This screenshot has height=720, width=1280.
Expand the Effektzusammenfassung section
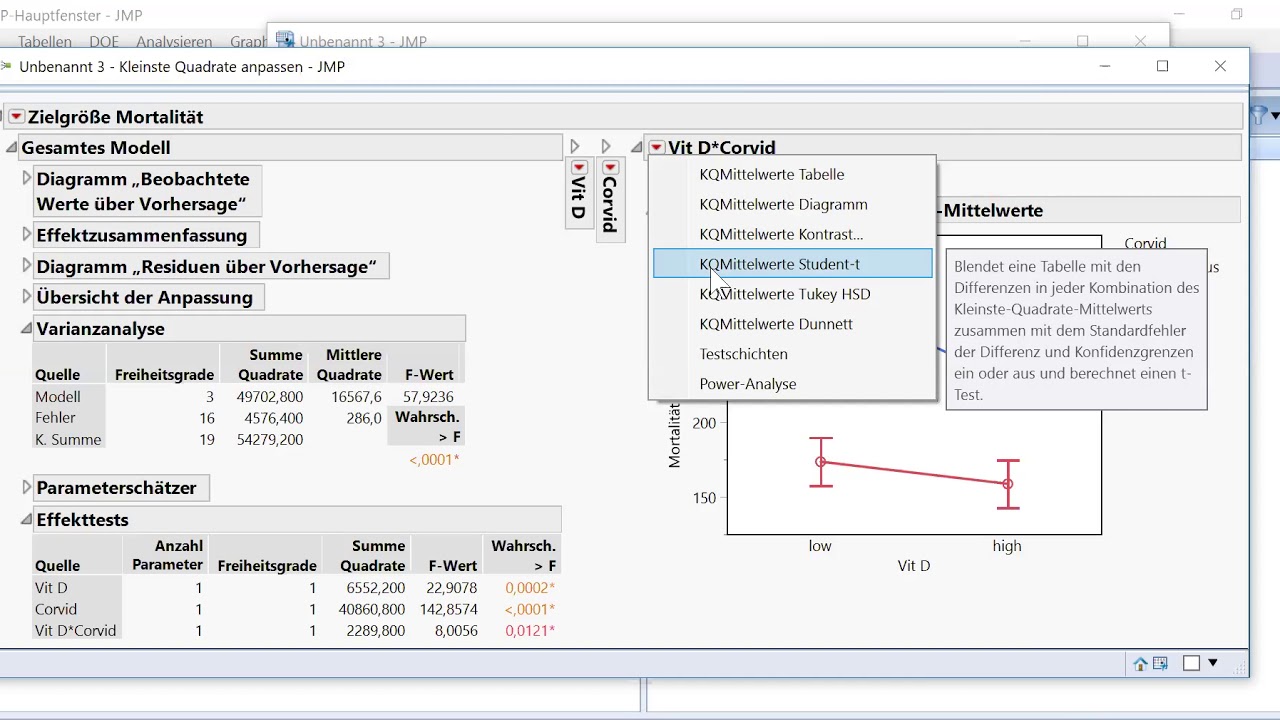[x=27, y=235]
